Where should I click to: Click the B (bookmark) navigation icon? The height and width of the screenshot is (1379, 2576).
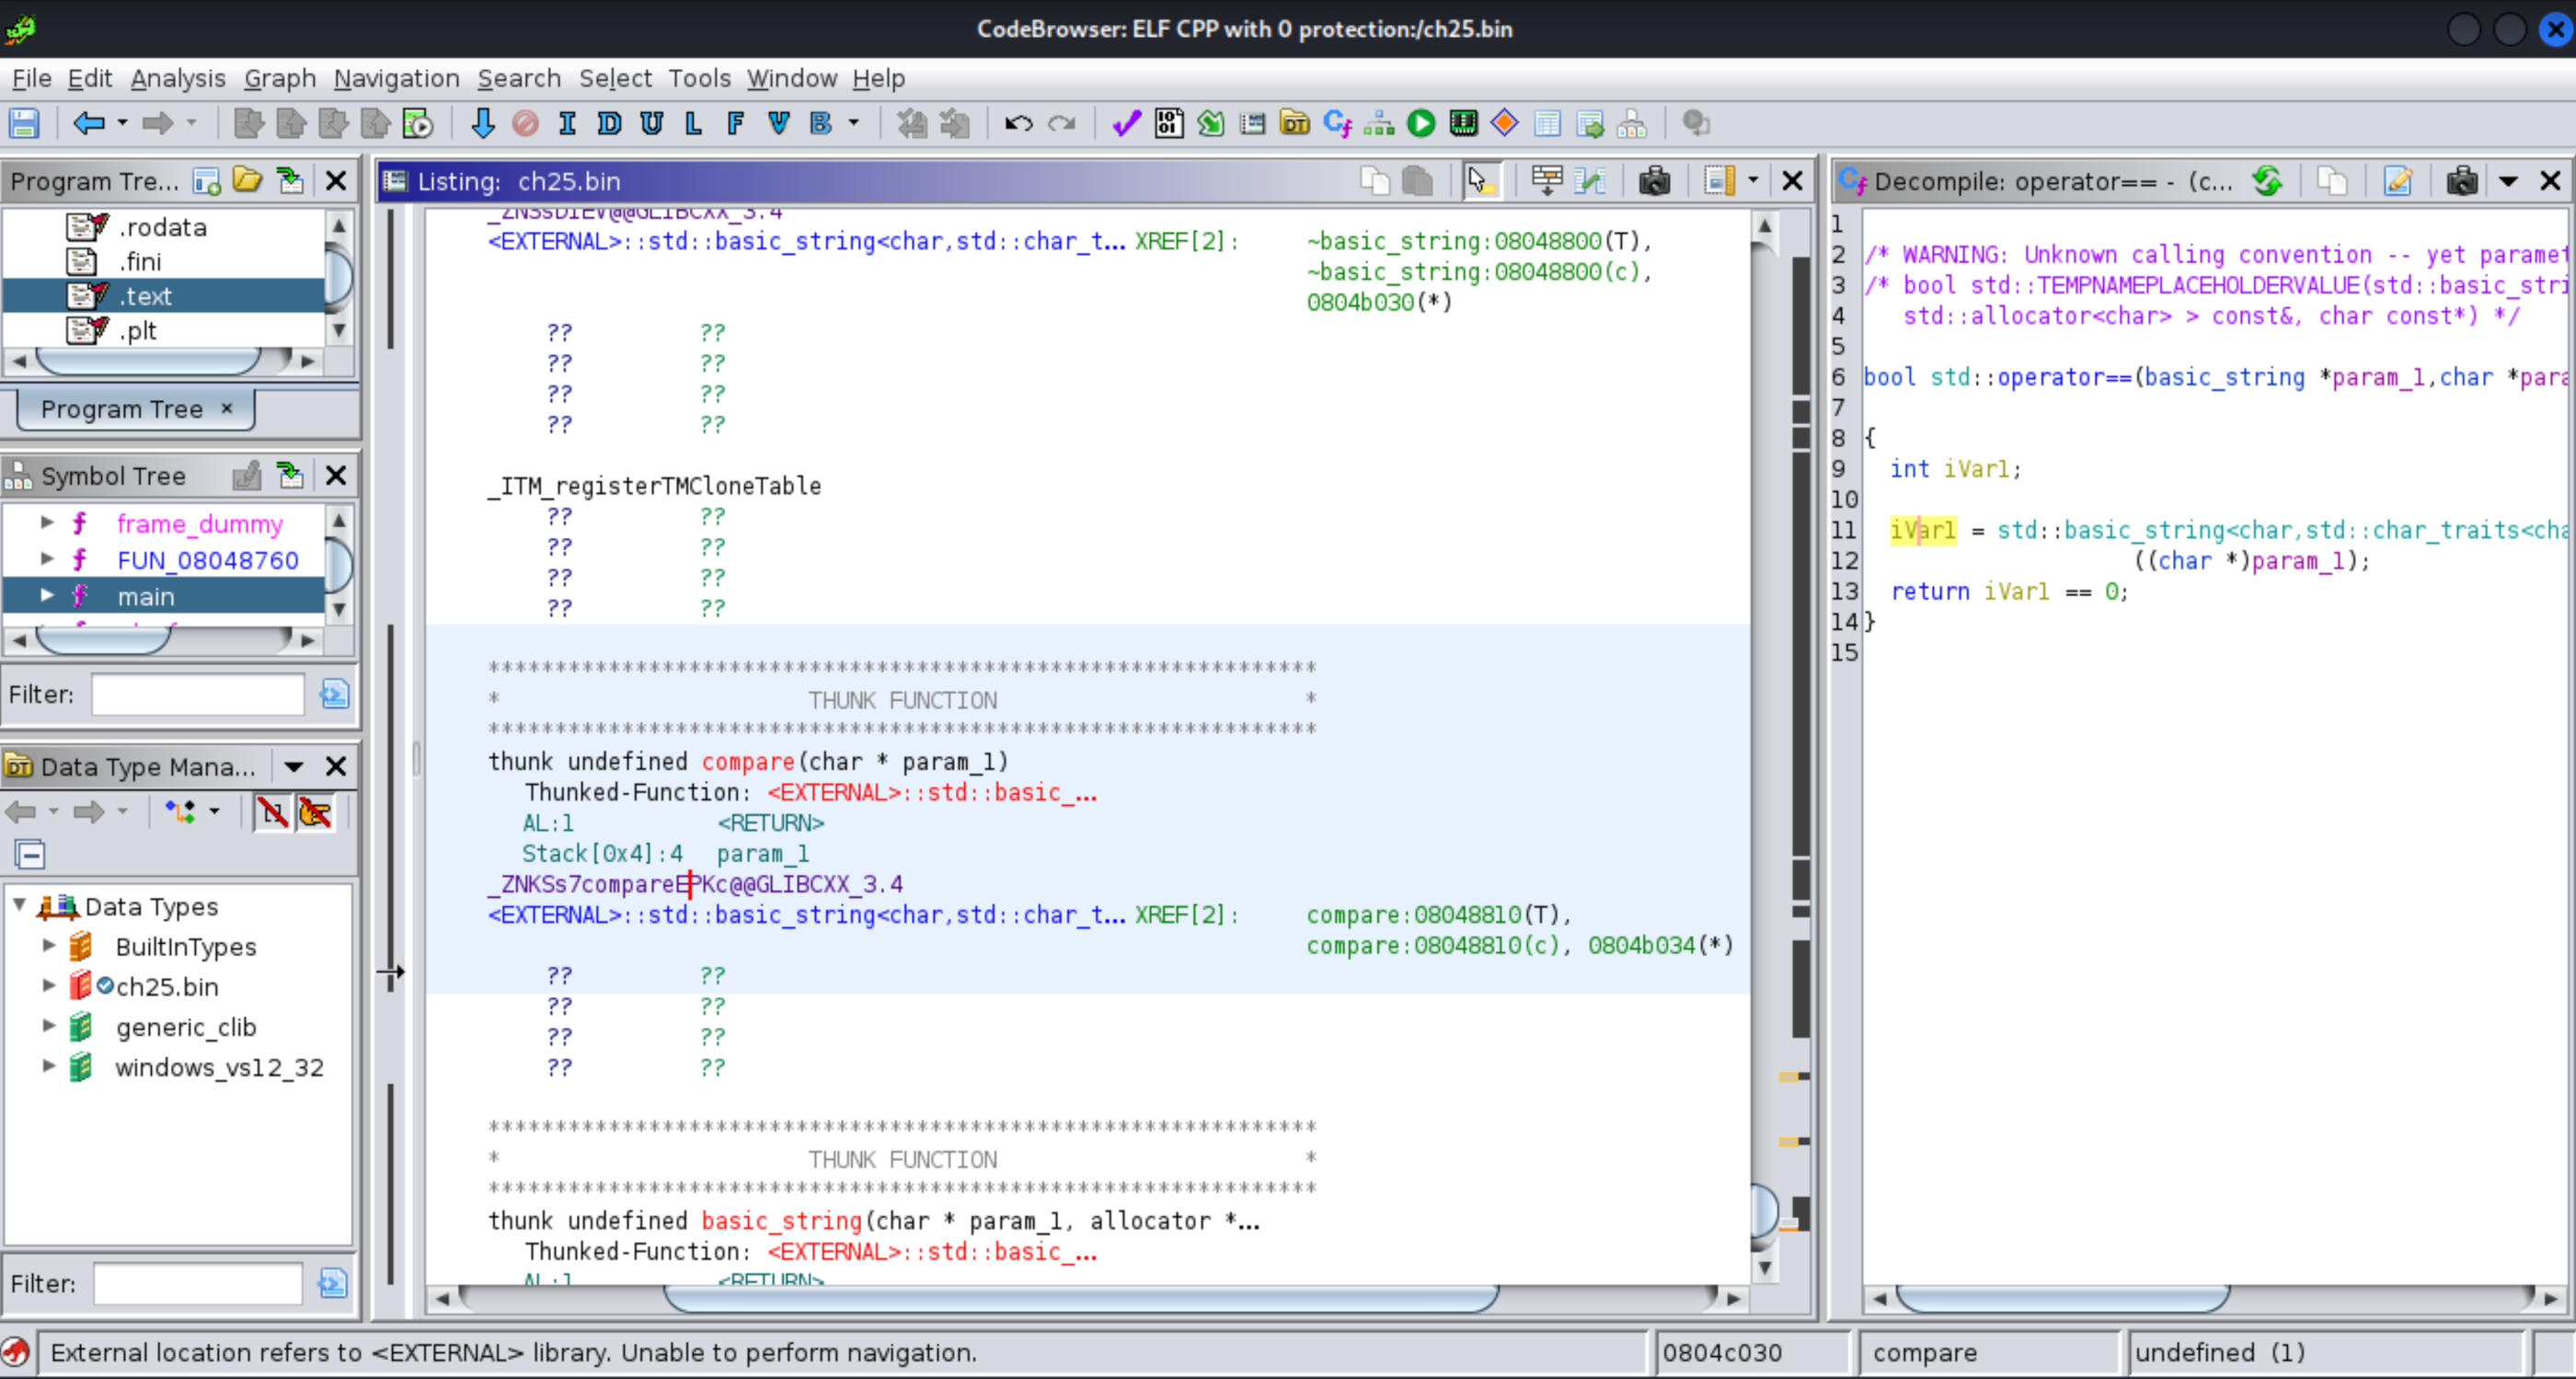[x=821, y=123]
